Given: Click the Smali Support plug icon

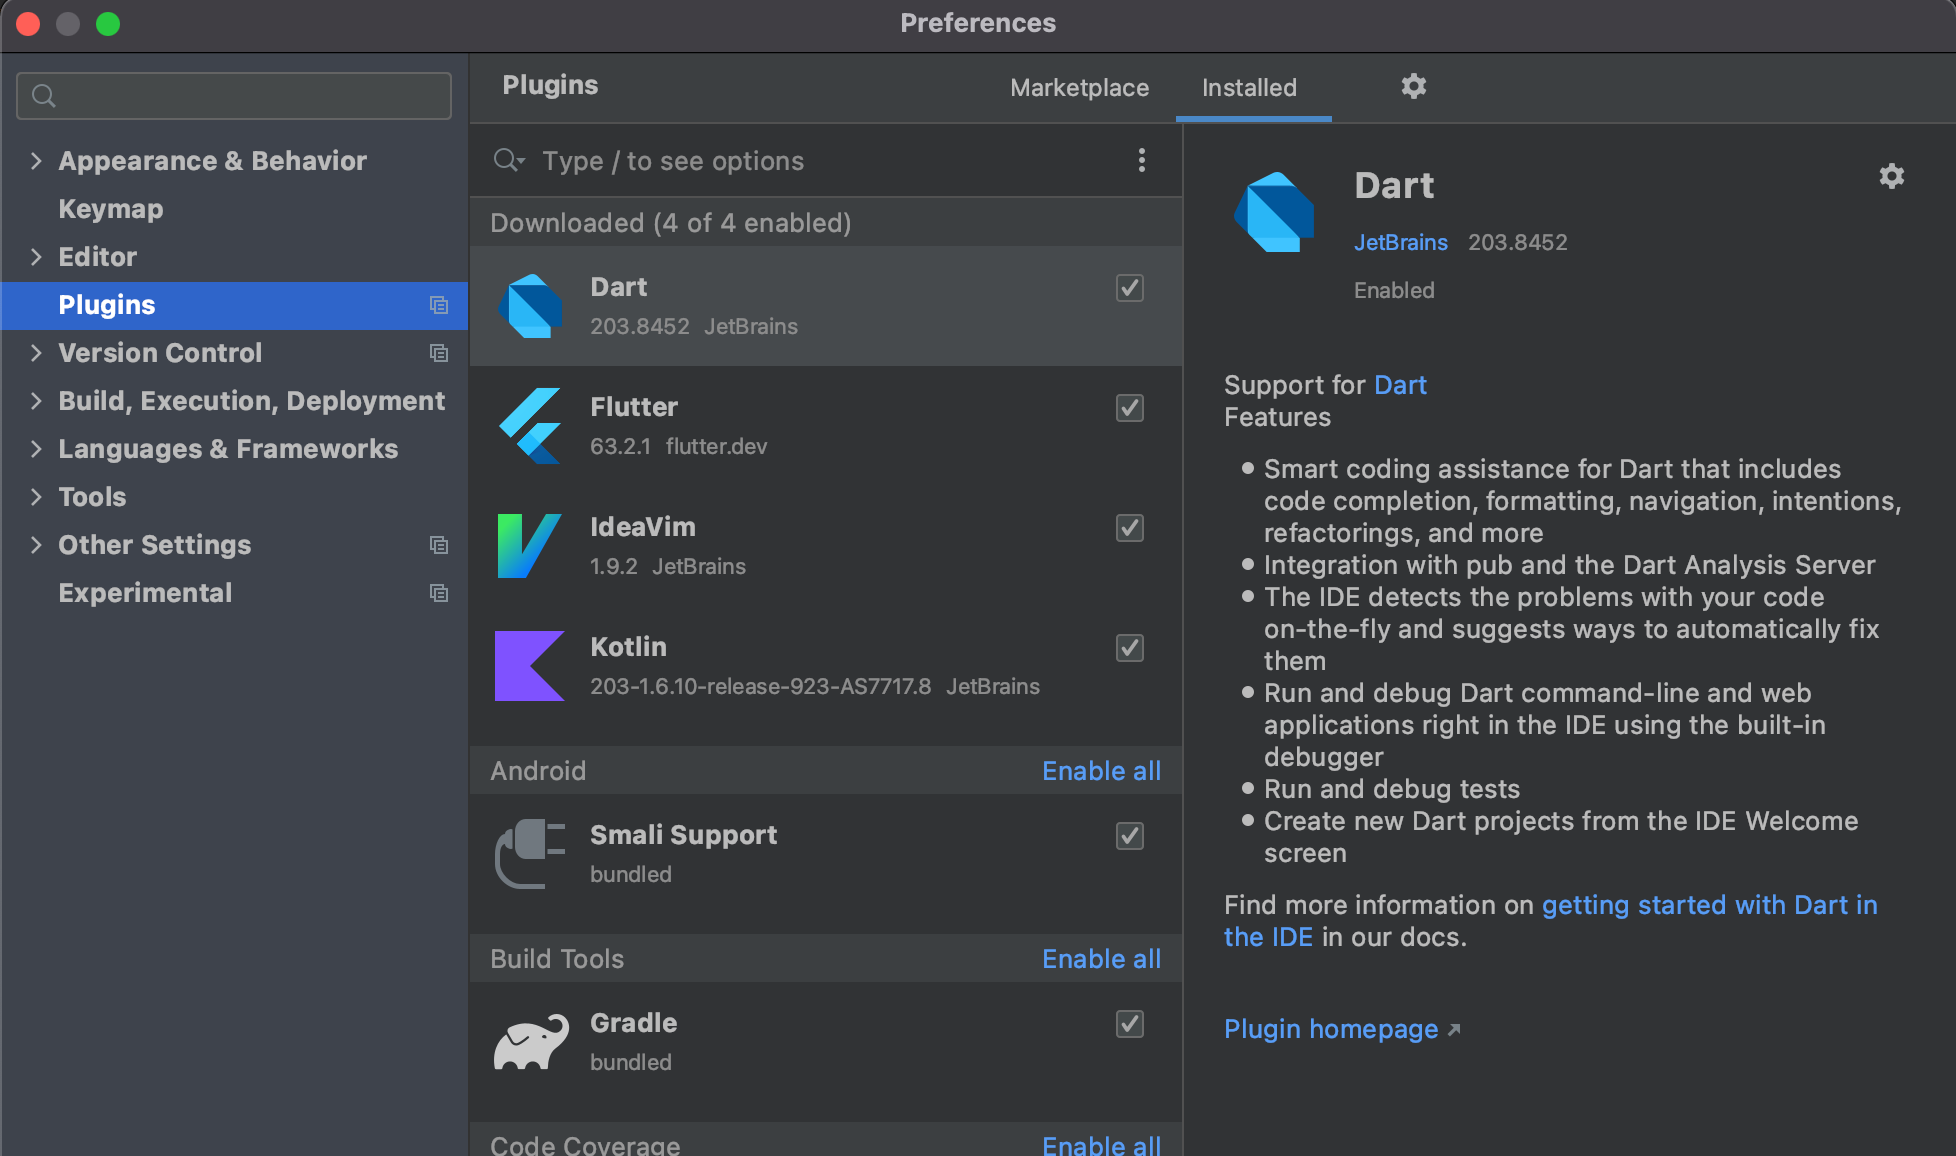Looking at the screenshot, I should pos(530,854).
